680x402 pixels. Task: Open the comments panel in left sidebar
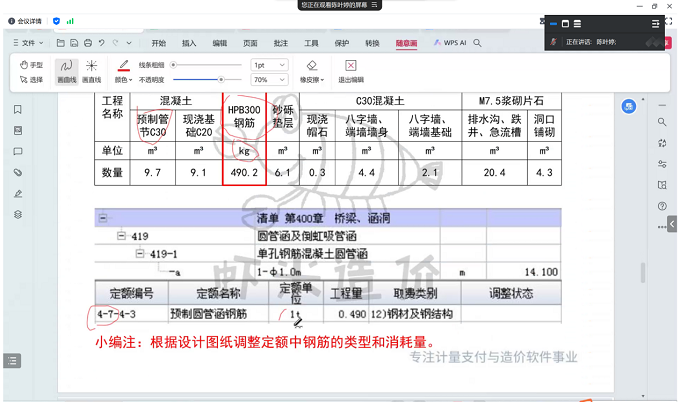(x=17, y=151)
